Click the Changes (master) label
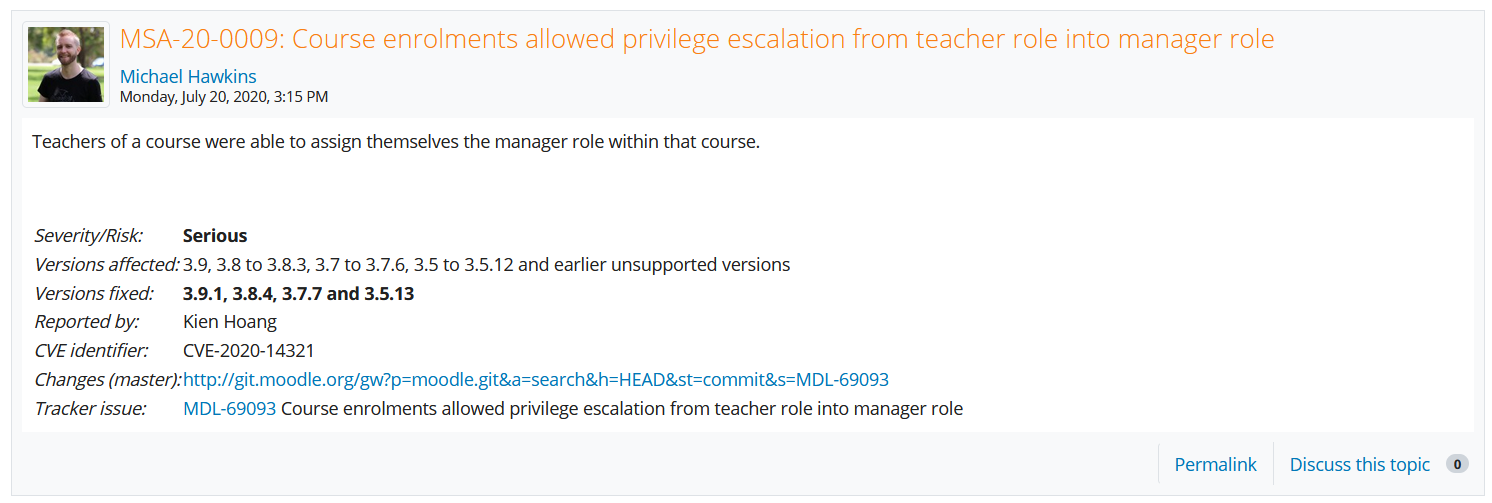The height and width of the screenshot is (503, 1492). pyautogui.click(x=107, y=380)
